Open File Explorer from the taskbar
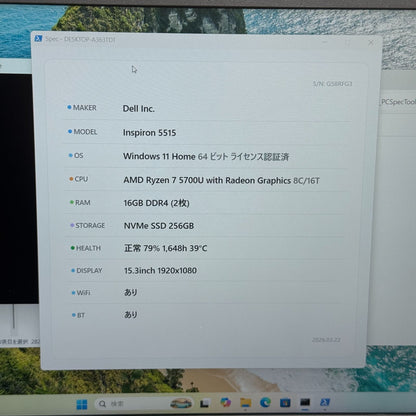This screenshot has height=416, width=416. click(x=246, y=403)
